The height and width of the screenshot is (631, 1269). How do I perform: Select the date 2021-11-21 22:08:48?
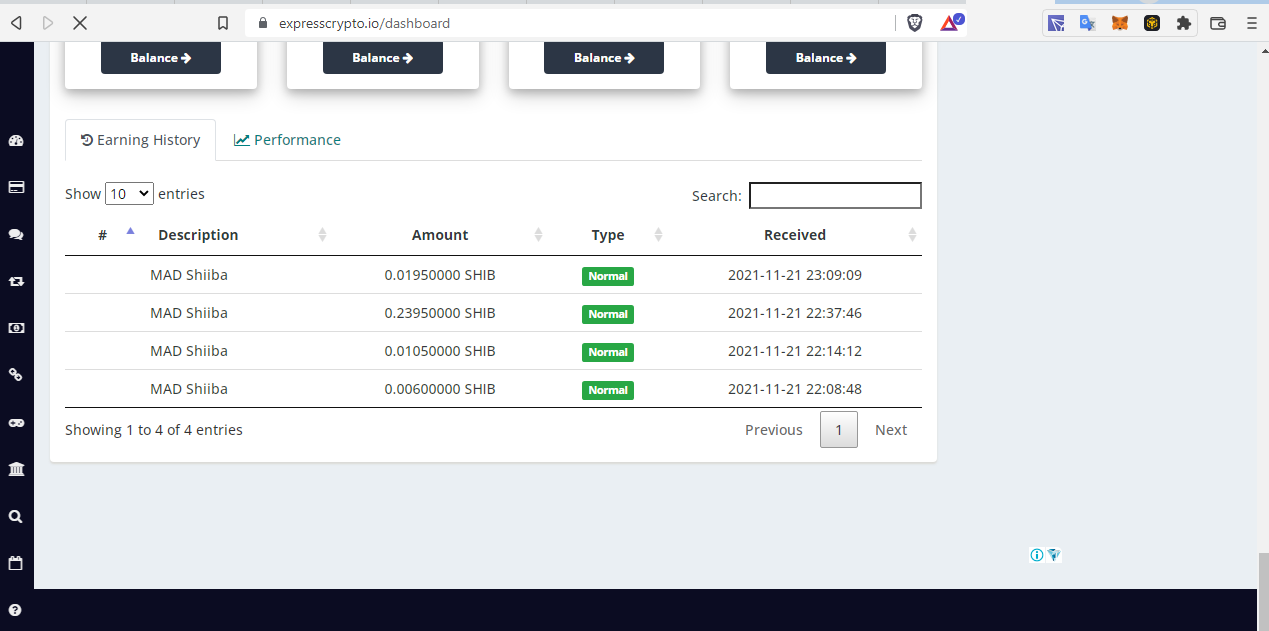(795, 389)
